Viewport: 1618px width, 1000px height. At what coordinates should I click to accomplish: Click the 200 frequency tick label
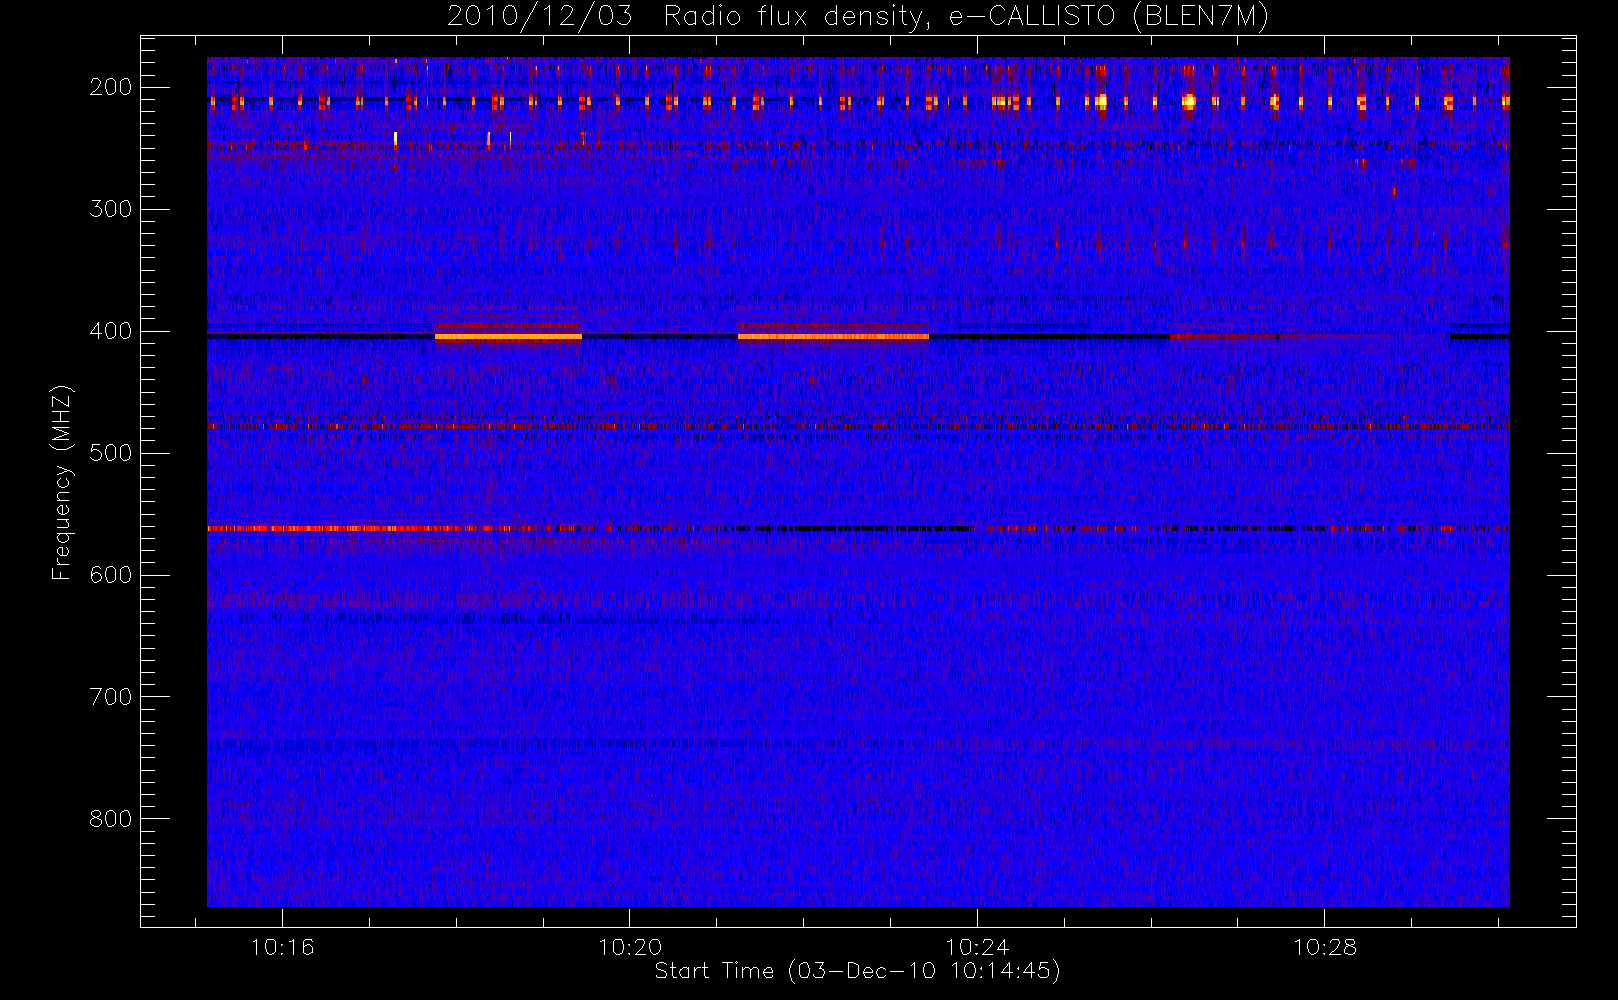(x=111, y=87)
